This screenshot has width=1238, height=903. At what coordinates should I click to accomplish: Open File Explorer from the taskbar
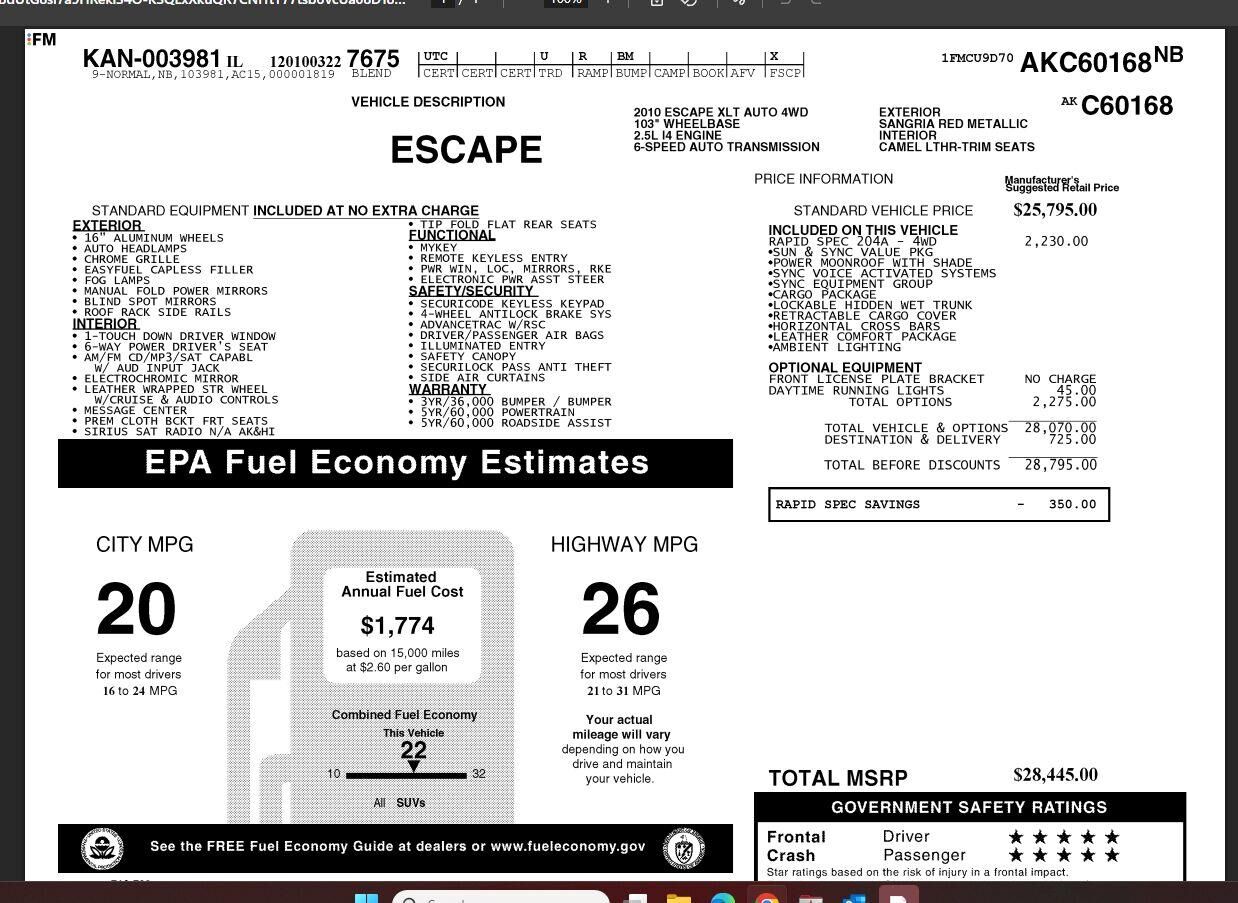[x=679, y=897]
